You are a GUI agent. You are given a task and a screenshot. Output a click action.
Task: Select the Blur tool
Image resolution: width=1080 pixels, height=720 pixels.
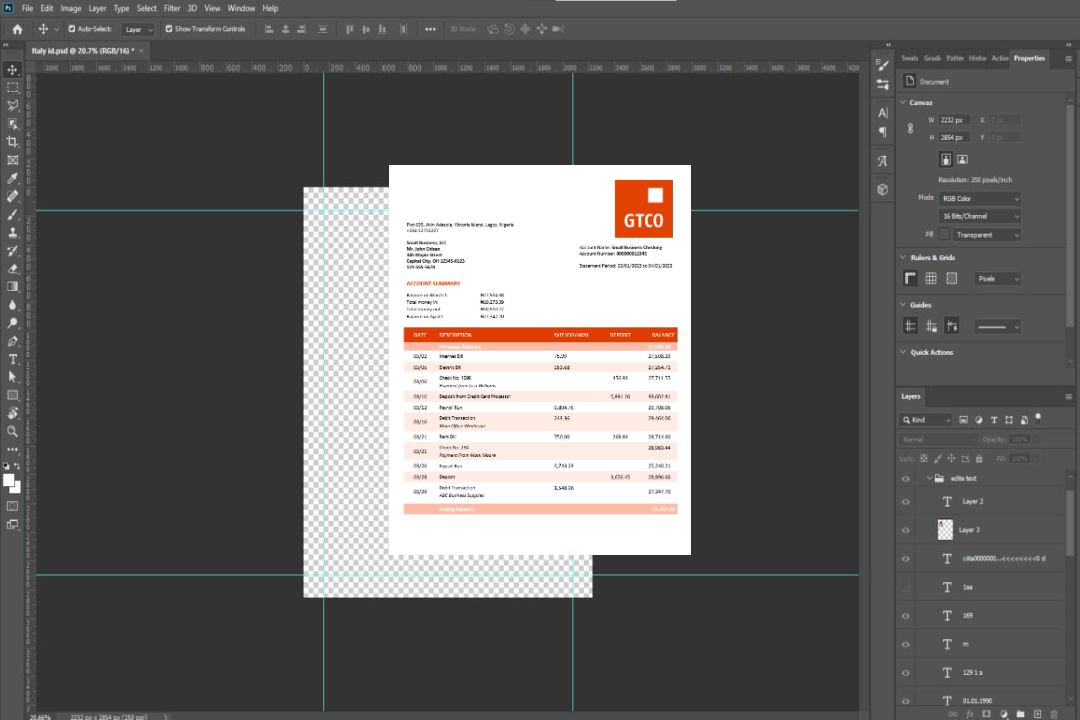(x=12, y=305)
